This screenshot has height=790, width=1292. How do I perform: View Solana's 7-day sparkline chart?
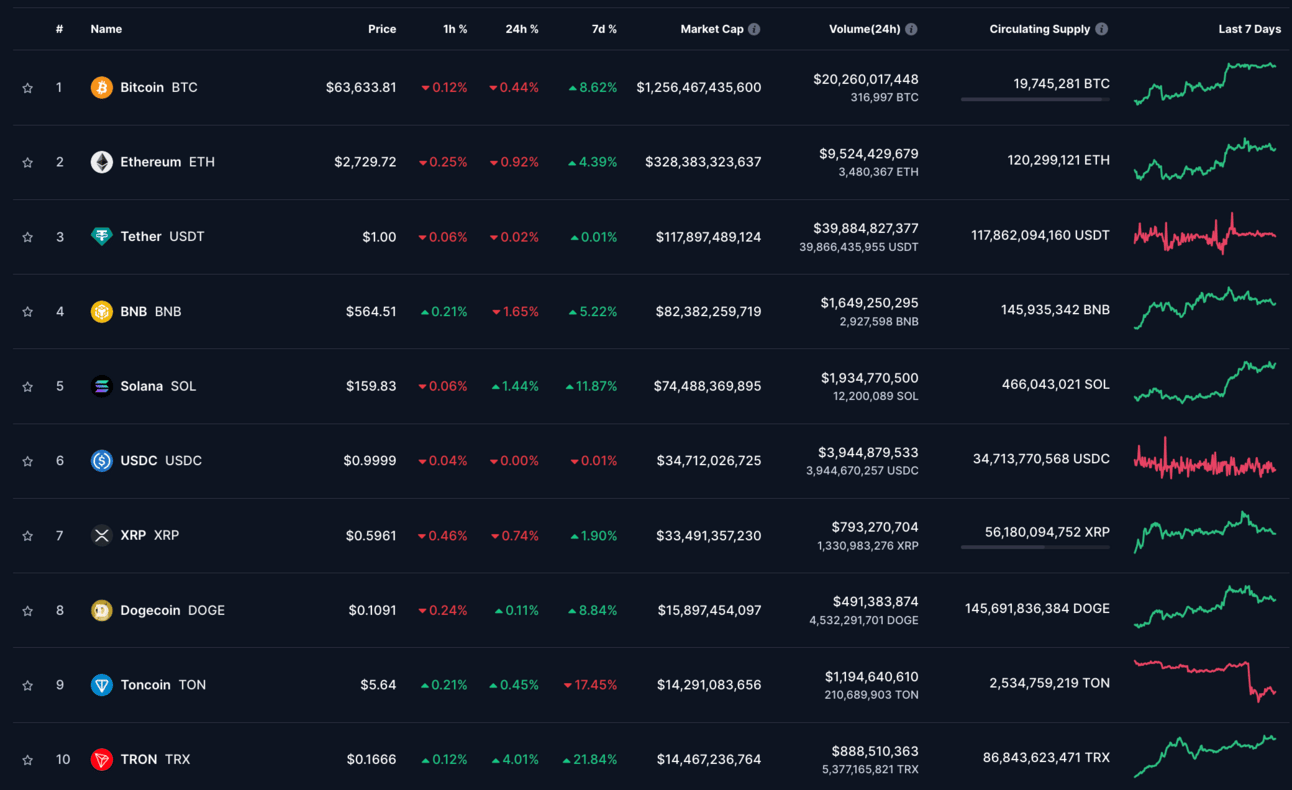coord(1205,382)
